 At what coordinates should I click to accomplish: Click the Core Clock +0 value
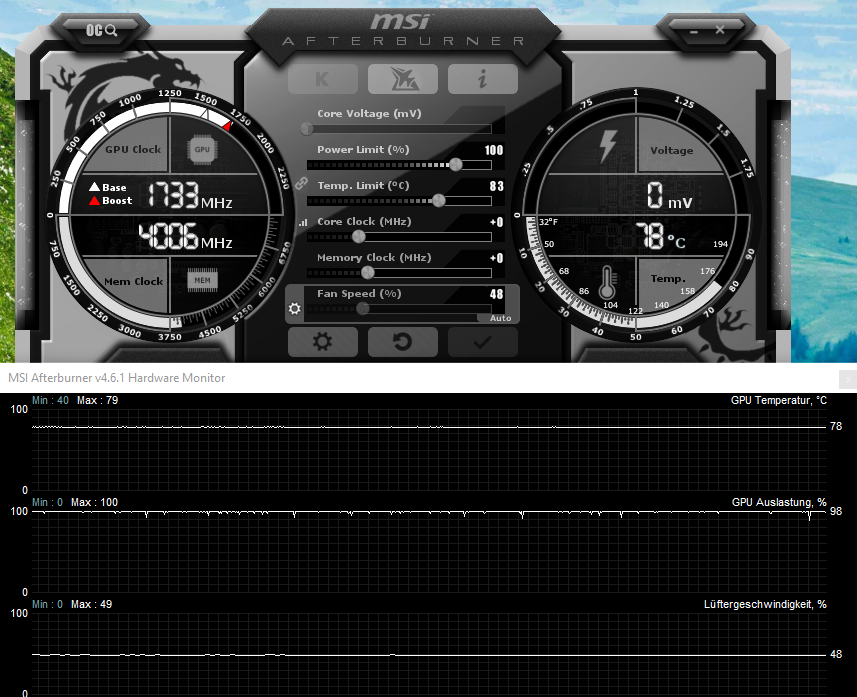click(x=496, y=222)
